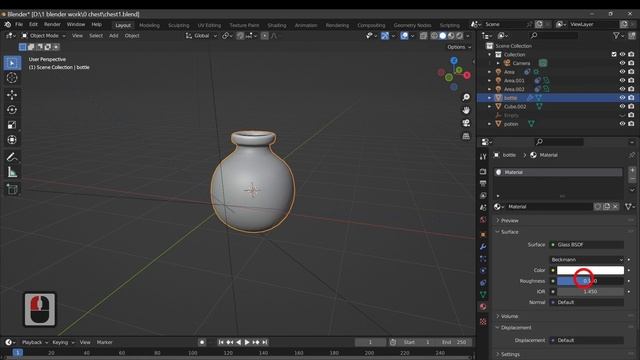Open Global transform orientation dropdown

(201, 36)
